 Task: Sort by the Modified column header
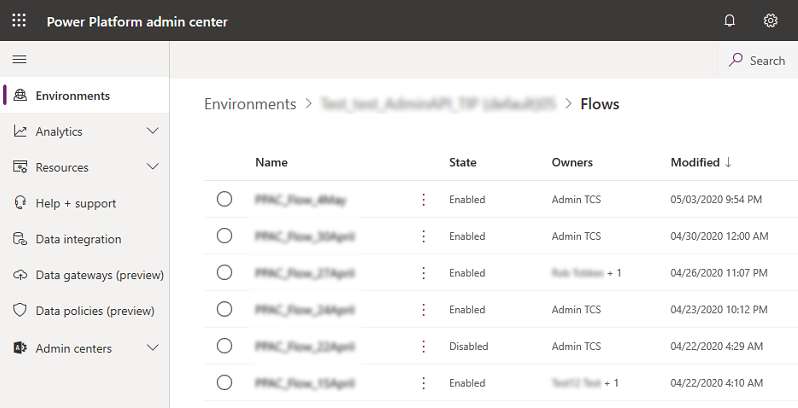click(695, 162)
